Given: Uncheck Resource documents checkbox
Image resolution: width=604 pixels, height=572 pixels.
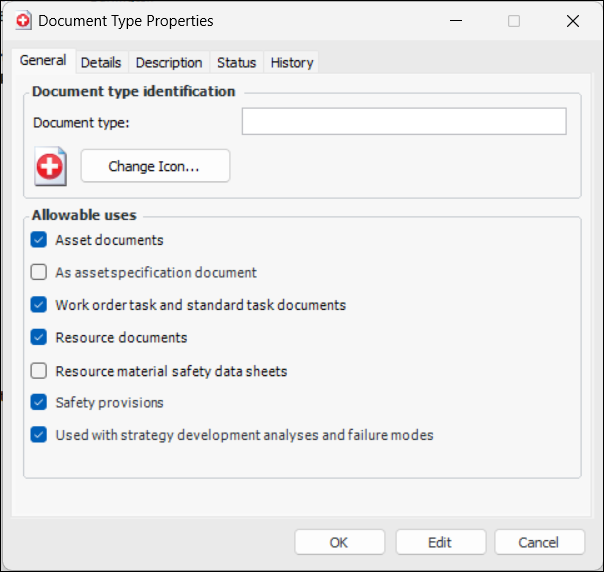Looking at the screenshot, I should [39, 337].
